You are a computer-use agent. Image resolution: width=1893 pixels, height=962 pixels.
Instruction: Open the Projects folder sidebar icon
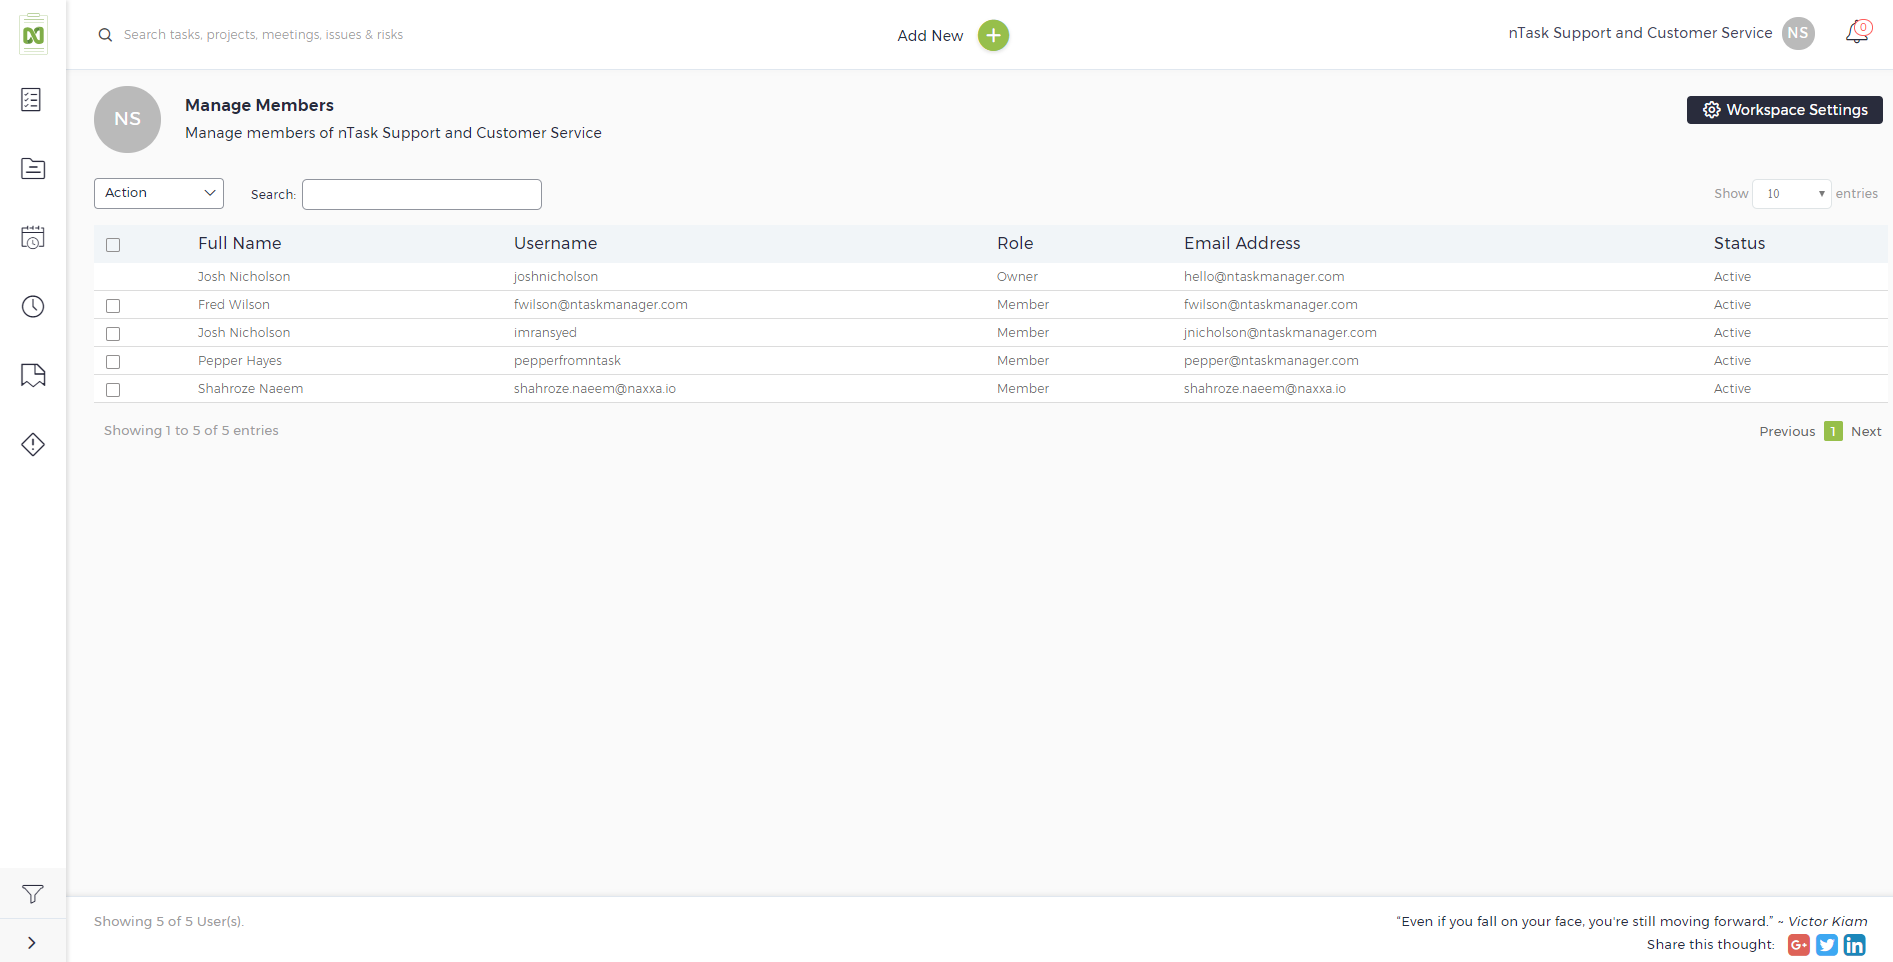33,168
